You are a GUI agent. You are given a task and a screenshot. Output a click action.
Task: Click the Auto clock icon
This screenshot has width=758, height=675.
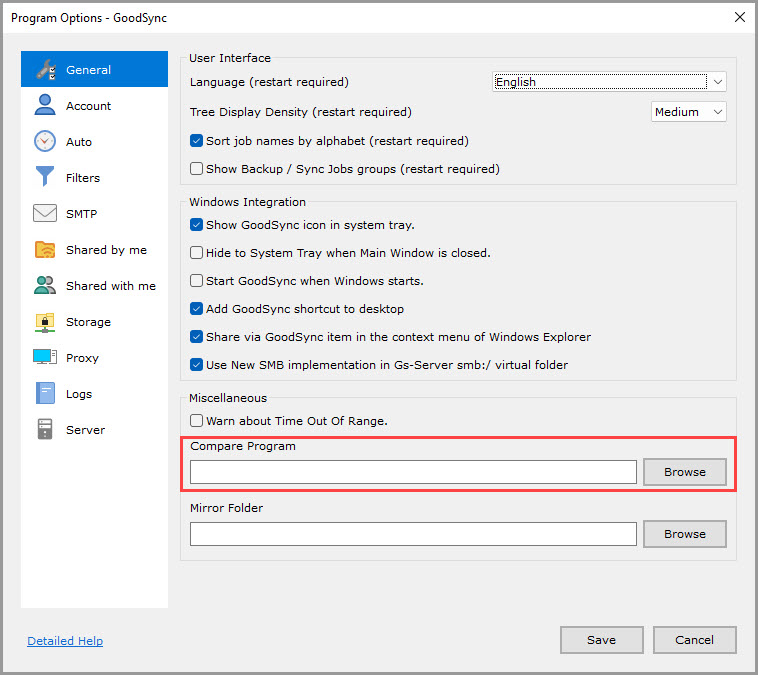click(x=45, y=141)
